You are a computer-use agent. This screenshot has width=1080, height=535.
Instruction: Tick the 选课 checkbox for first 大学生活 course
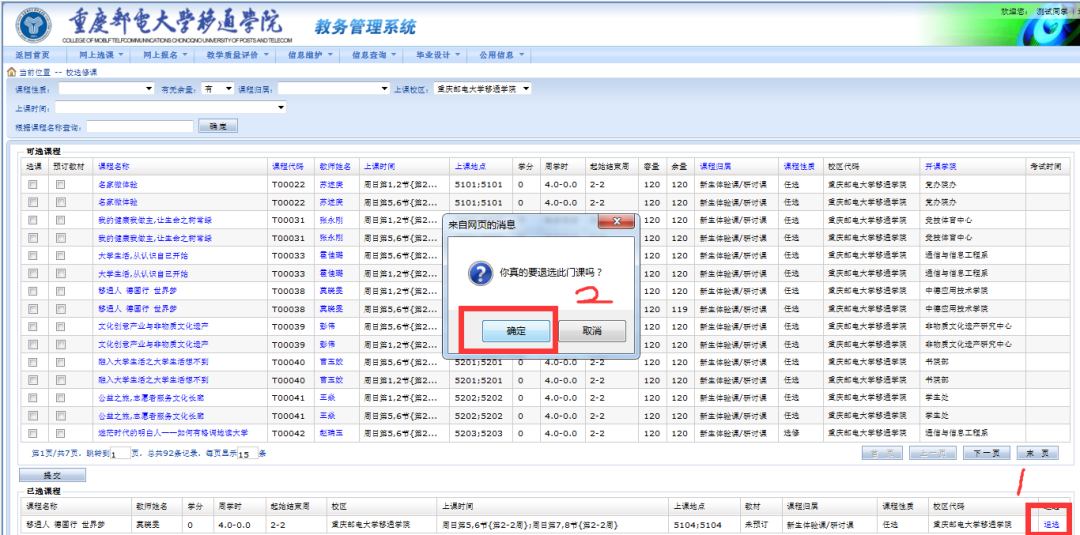coord(33,256)
